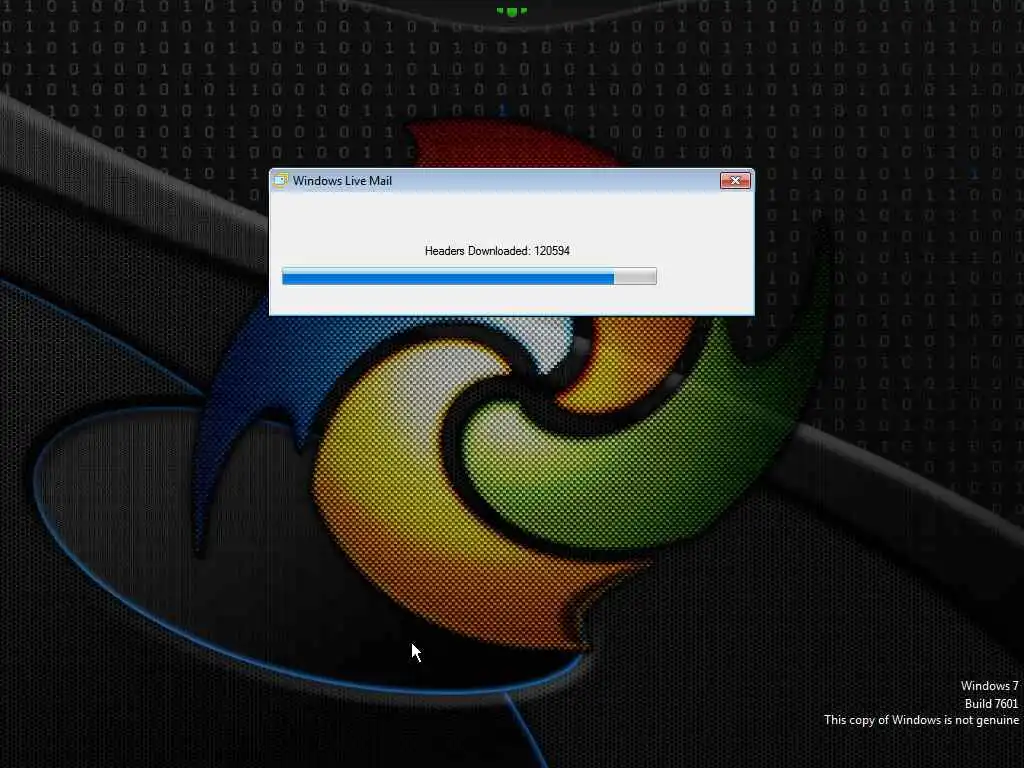Click the headers download progress bar
This screenshot has width=1024, height=768.
[469, 276]
